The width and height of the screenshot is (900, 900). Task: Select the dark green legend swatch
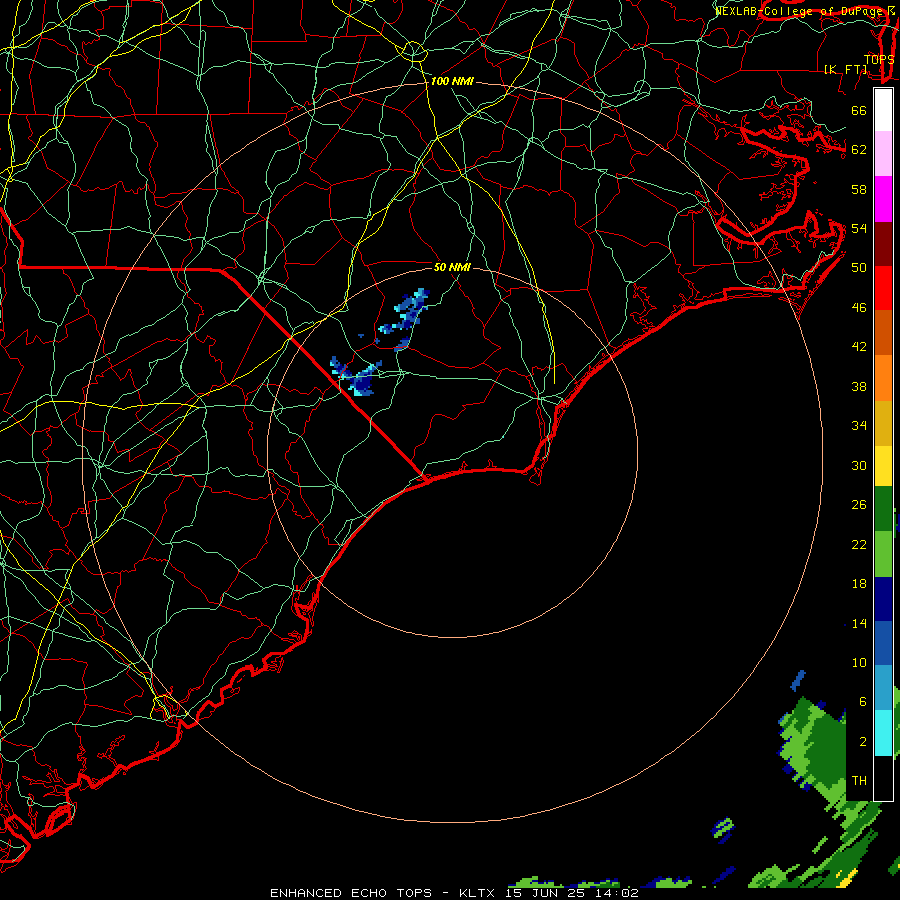click(x=883, y=509)
